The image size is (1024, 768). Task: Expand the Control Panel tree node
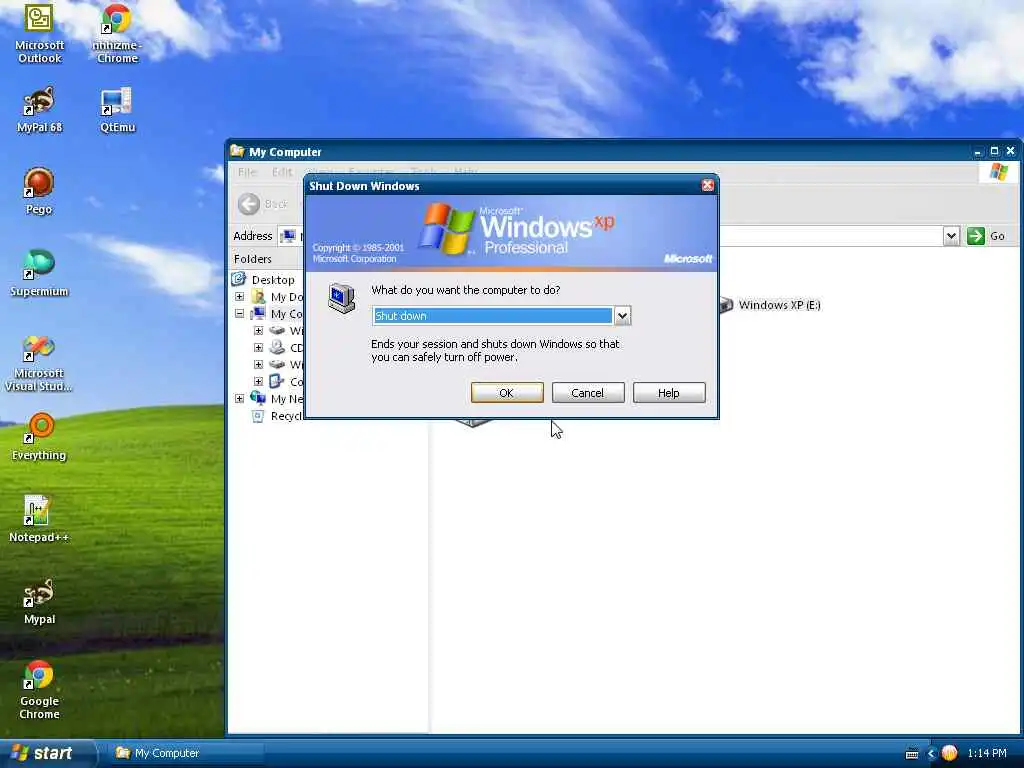pos(259,381)
